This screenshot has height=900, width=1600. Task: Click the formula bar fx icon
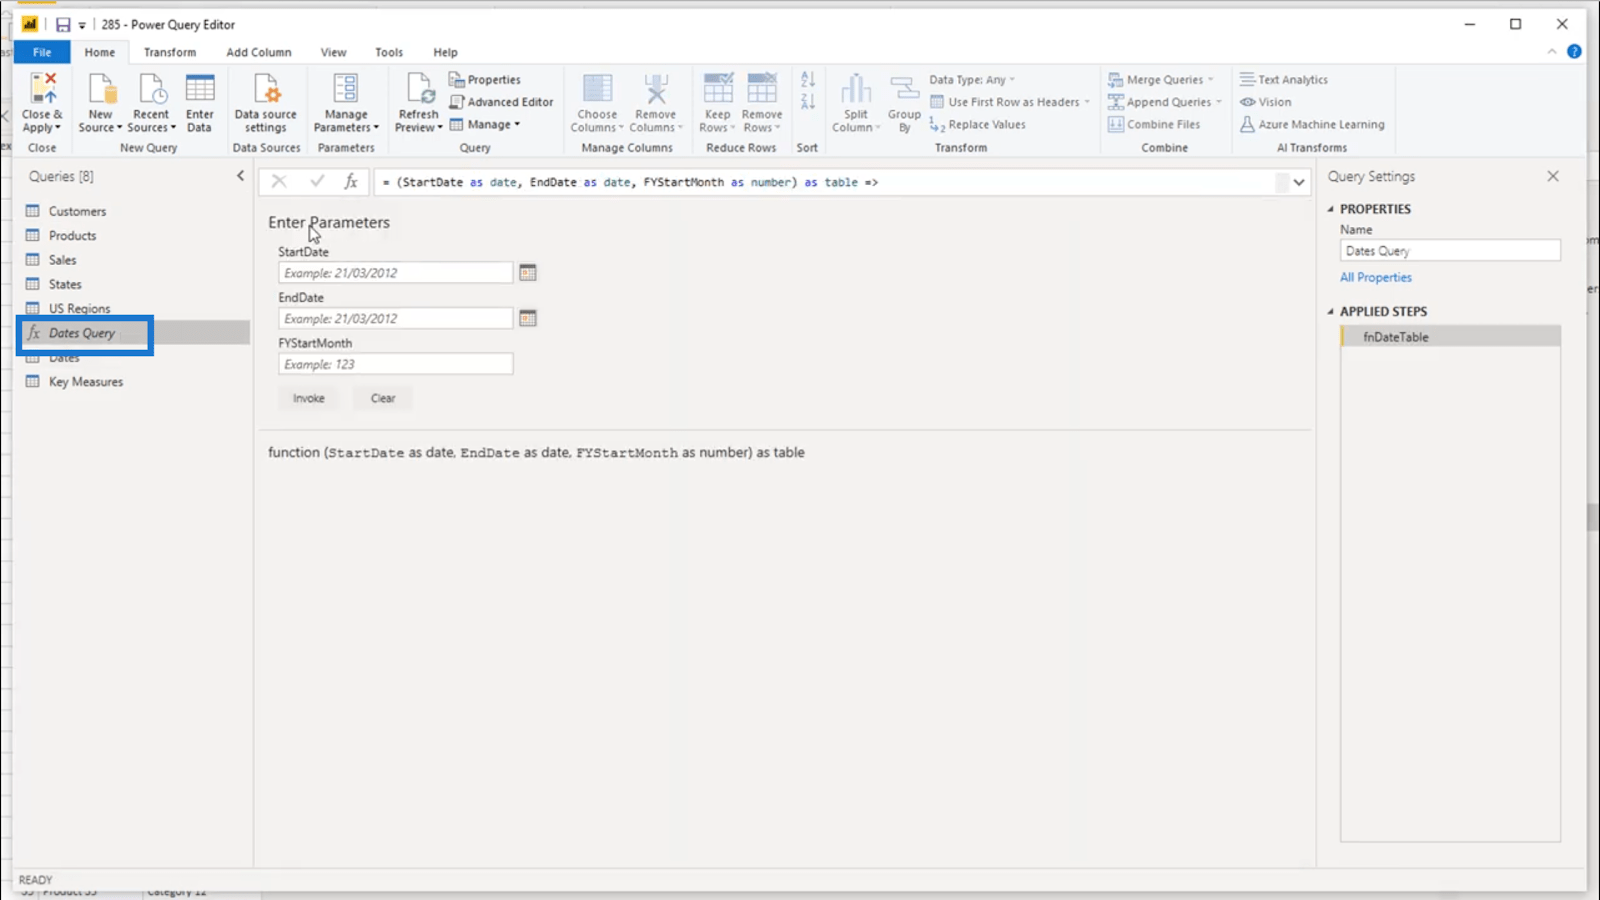[351, 181]
